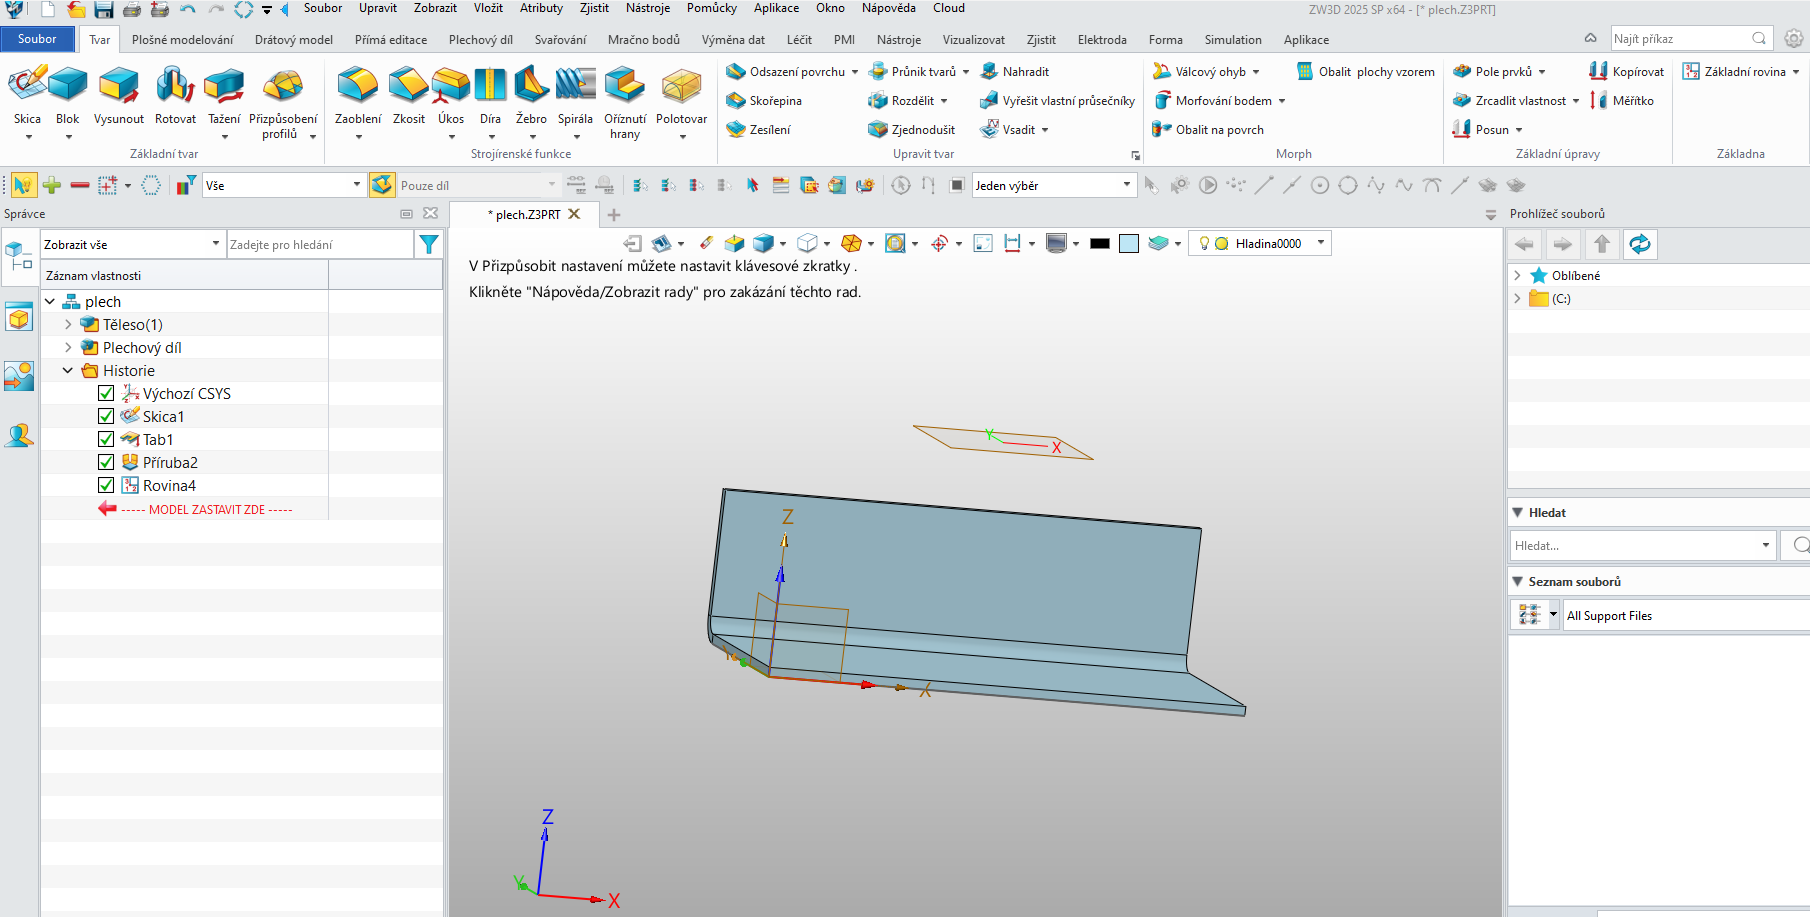This screenshot has width=1810, height=917.
Task: Expand the Oblíbené favorites folder
Action: pos(1517,275)
